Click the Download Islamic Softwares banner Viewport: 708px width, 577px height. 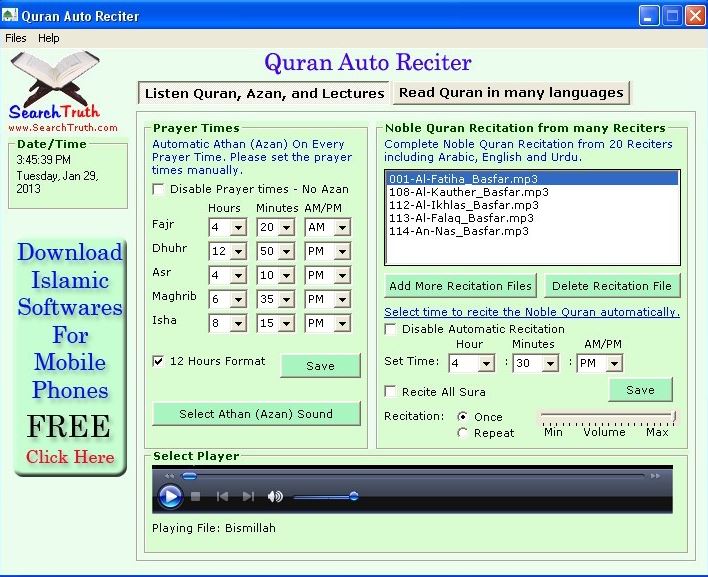(x=70, y=358)
